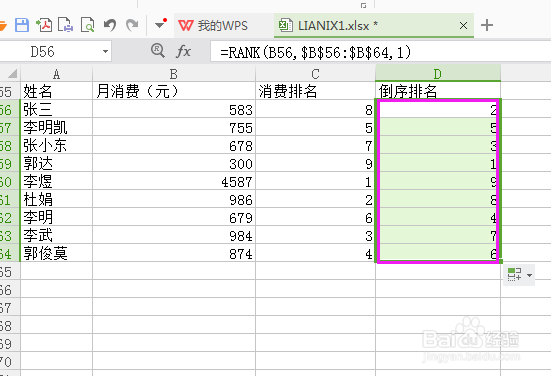The image size is (551, 376).
Task: Add a new document tab
Action: 487,25
